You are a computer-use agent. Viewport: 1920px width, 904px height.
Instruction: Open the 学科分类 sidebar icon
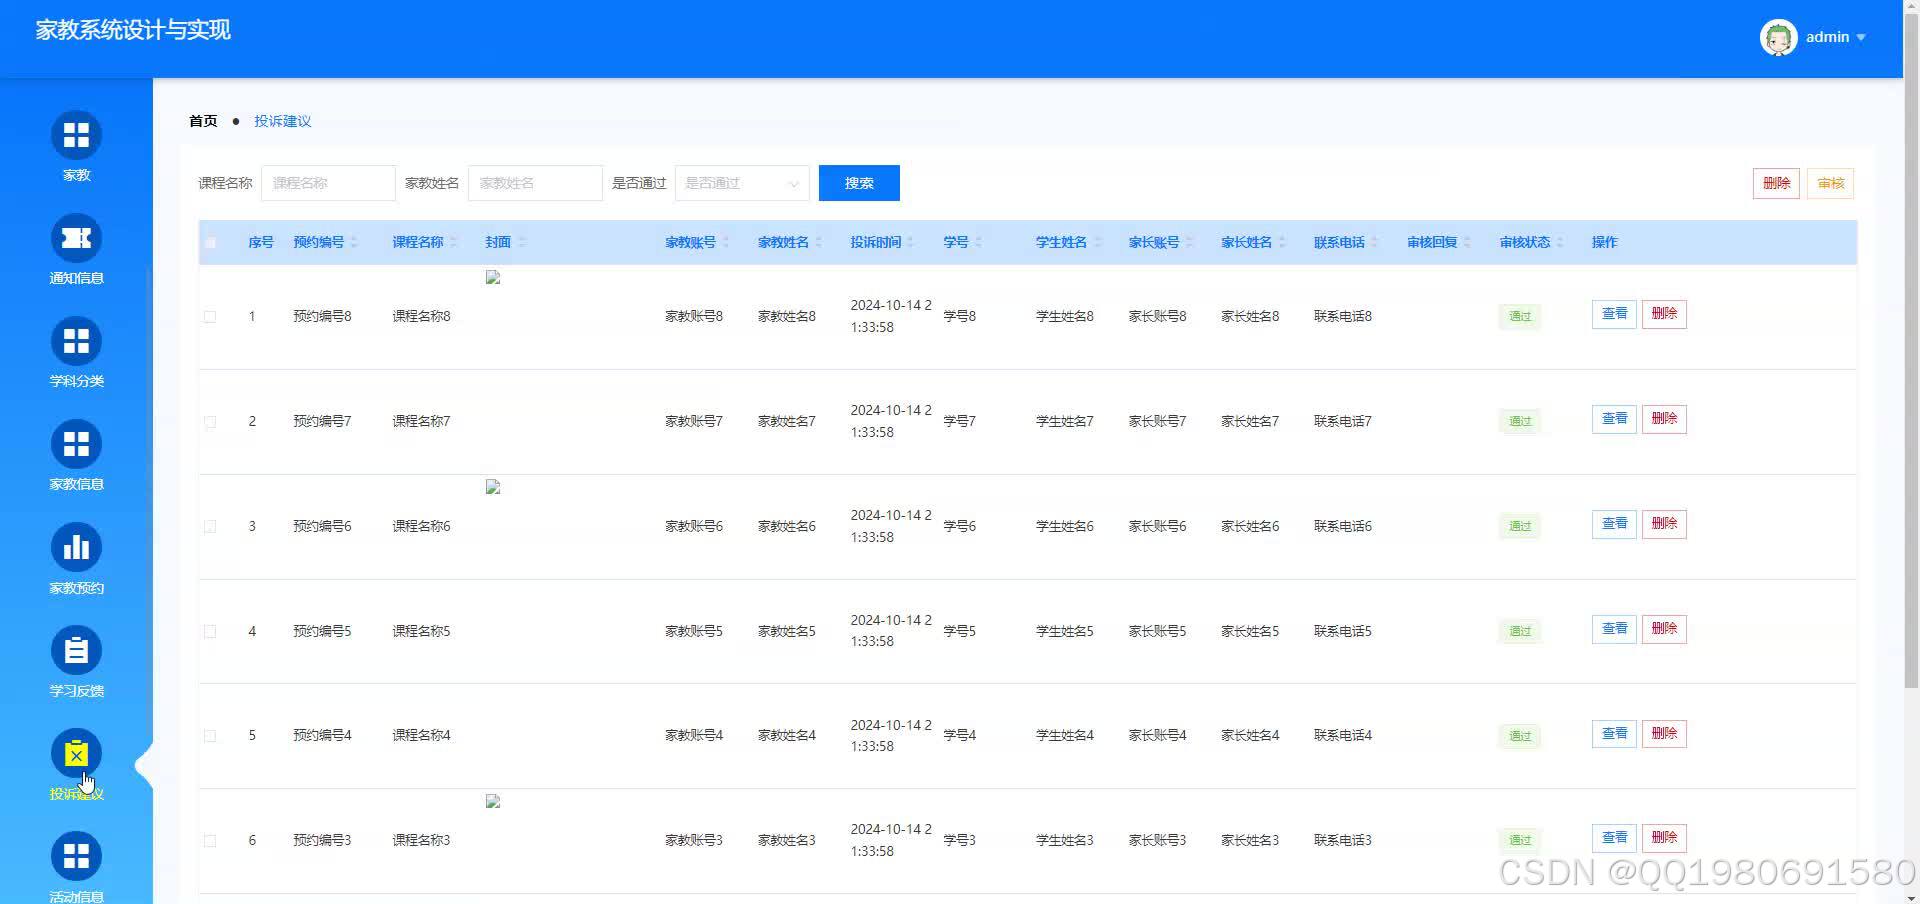(x=76, y=341)
